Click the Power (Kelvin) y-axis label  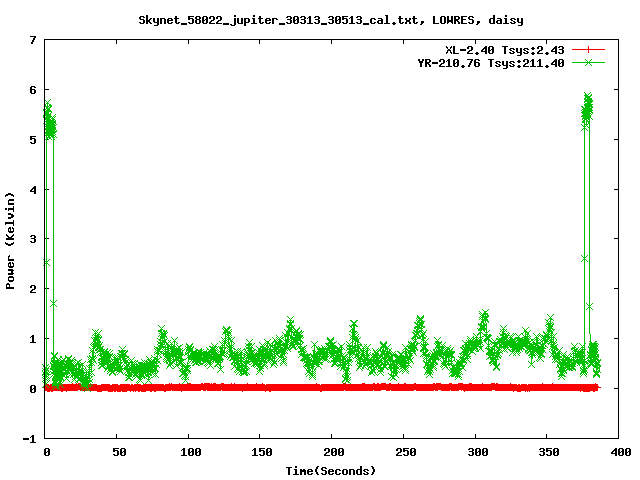(x=11, y=240)
